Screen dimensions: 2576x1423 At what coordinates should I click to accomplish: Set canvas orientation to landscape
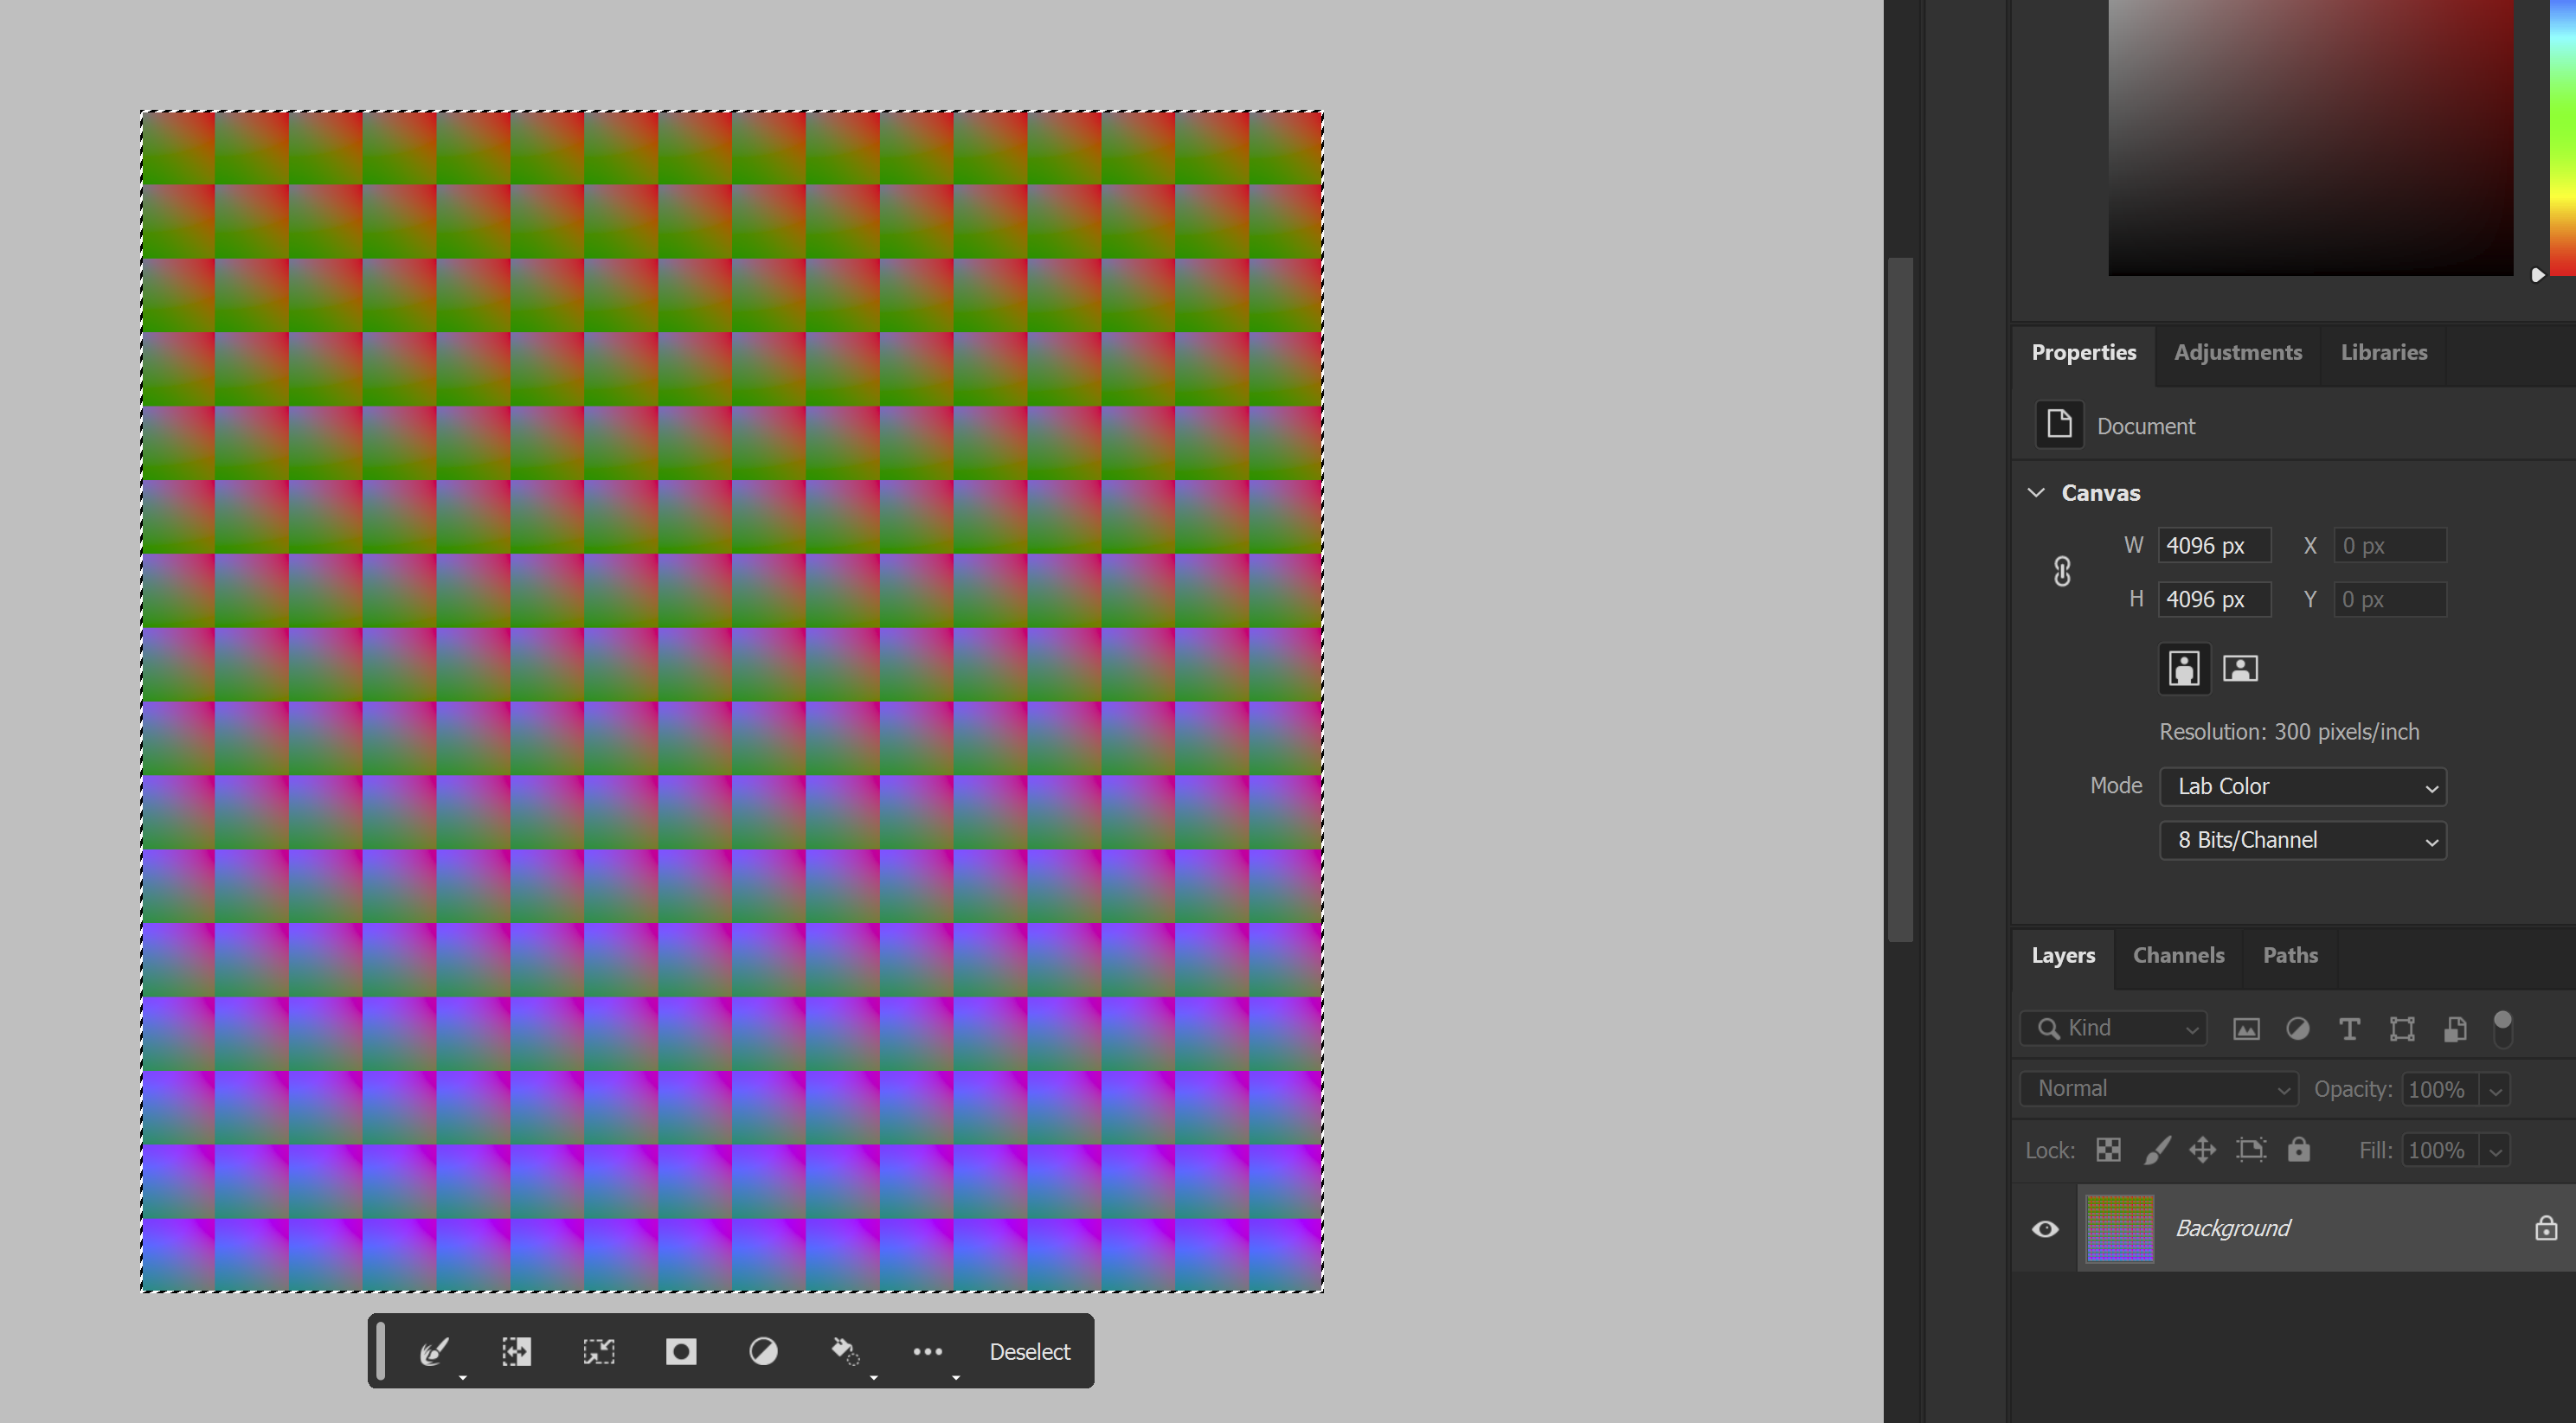[x=2240, y=667]
